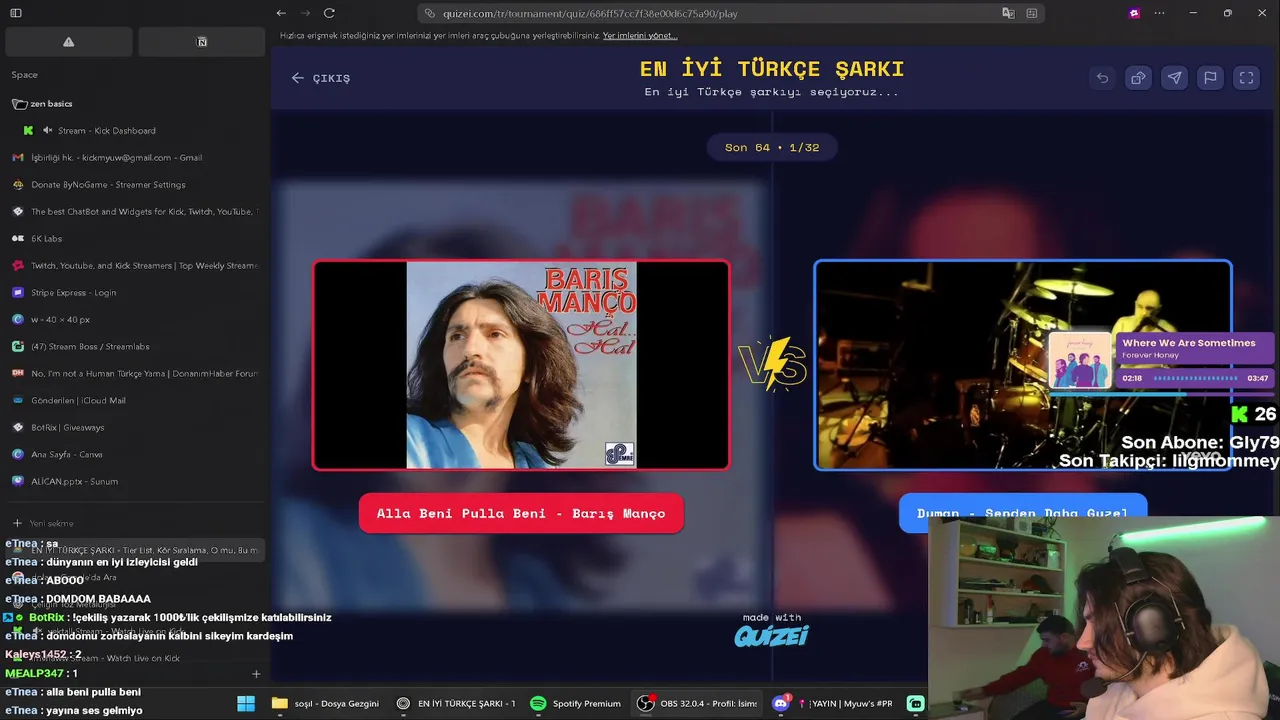Image resolution: width=1280 pixels, height=720 pixels.
Task: Click the Space label in sidebar
Action: [x=25, y=75]
